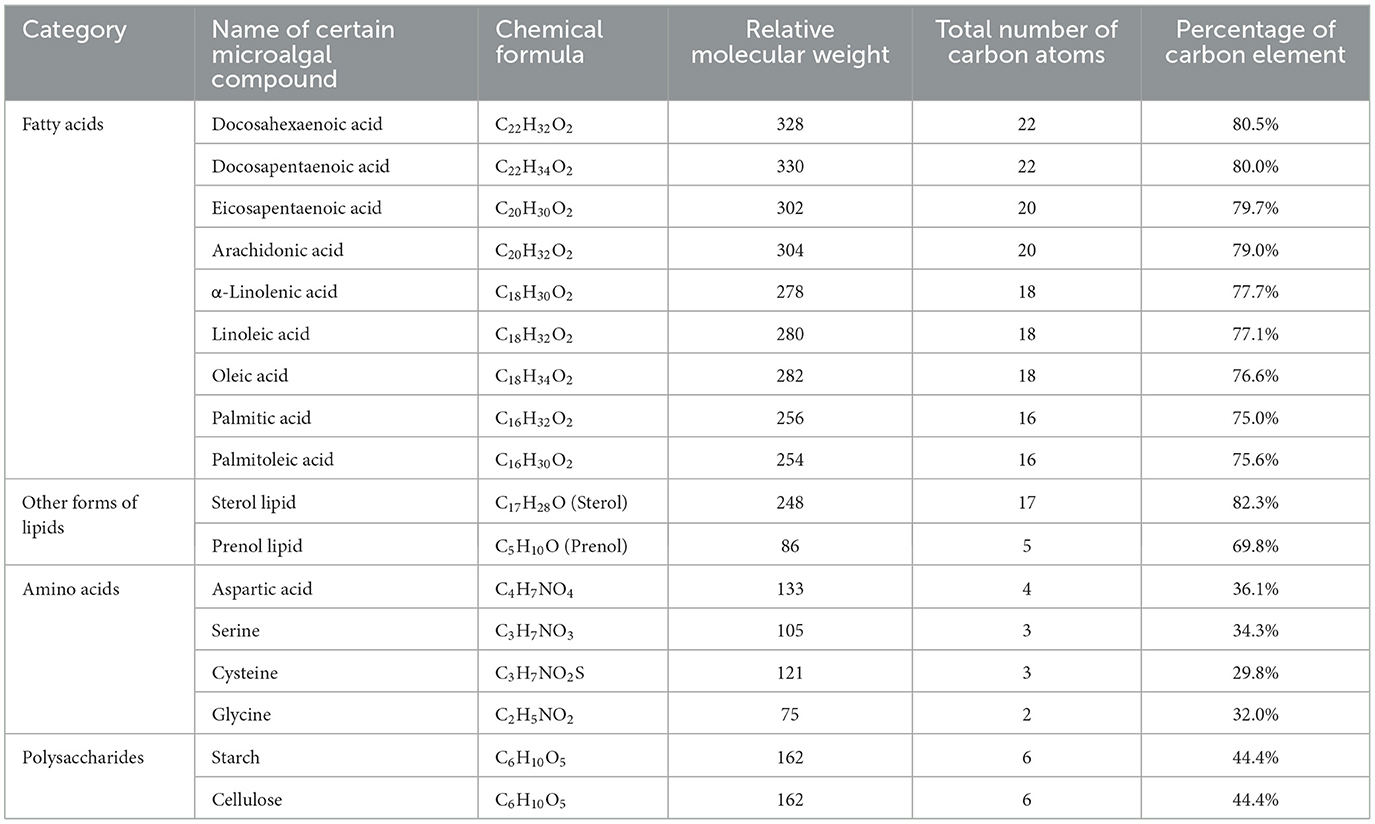1375x824 pixels.
Task: Click the Palmitoleic acid cell
Action: coord(273,460)
